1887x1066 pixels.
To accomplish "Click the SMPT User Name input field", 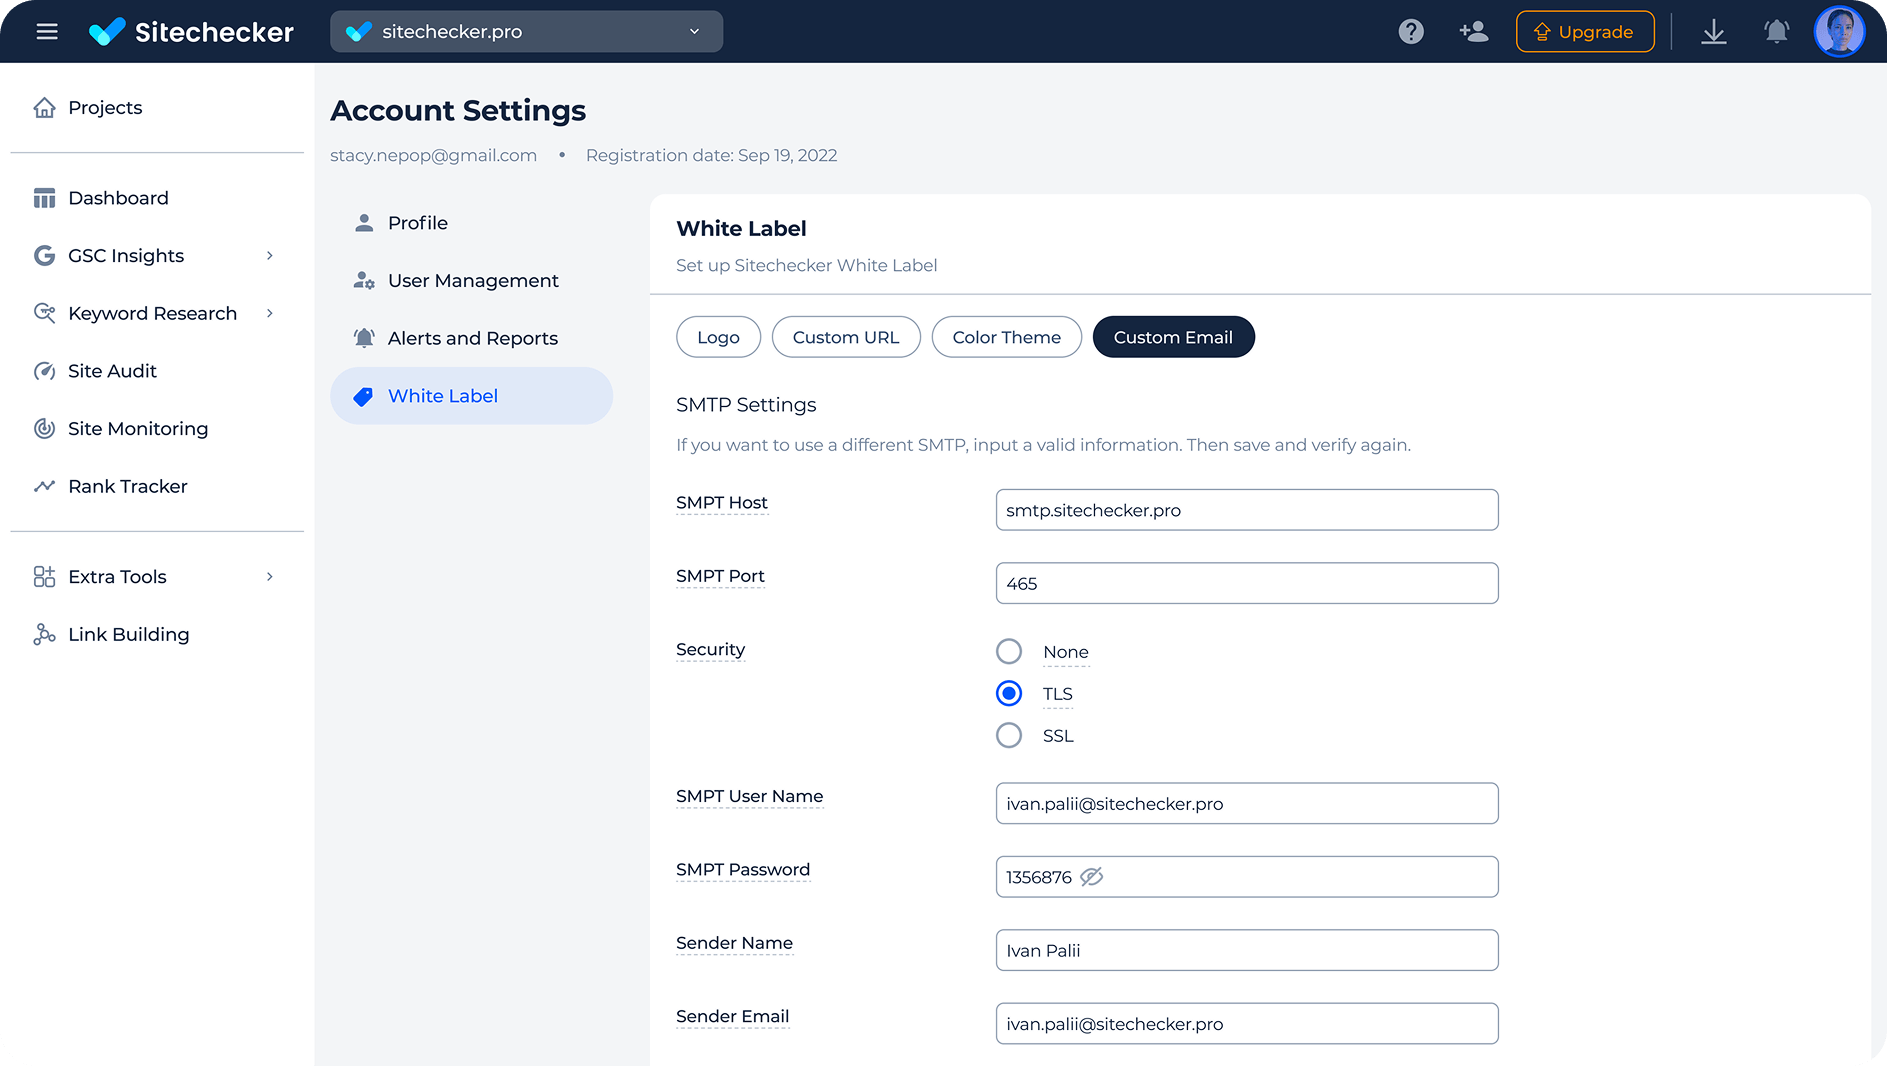I will (1246, 804).
